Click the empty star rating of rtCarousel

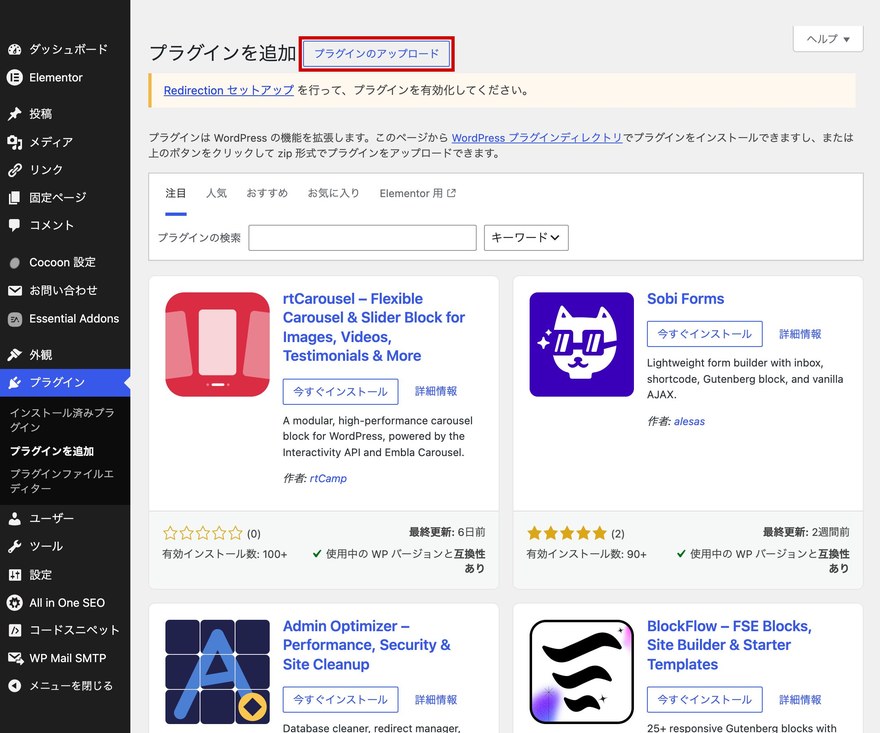coord(203,533)
